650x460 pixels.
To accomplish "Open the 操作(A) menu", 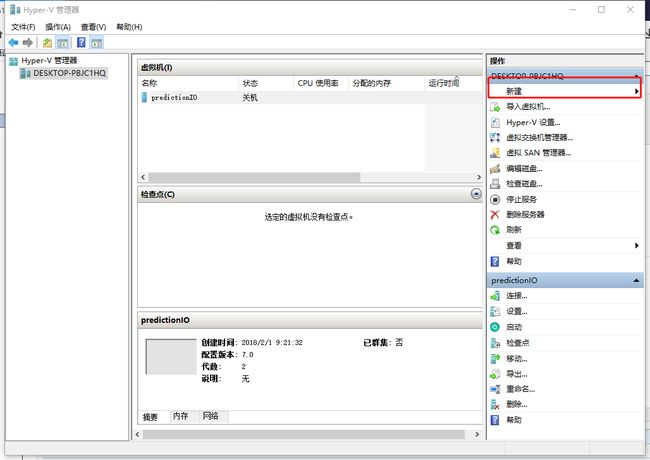I will tap(58, 27).
